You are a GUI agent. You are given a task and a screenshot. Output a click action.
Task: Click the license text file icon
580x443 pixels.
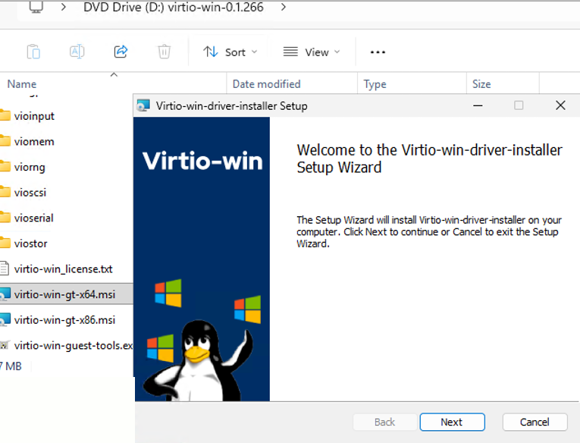4,268
